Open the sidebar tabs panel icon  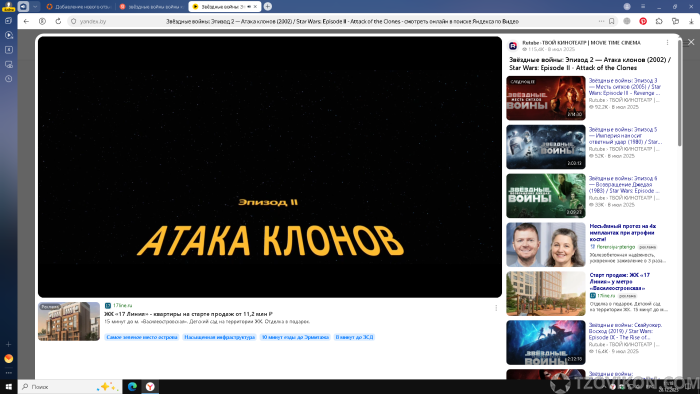pos(8,21)
